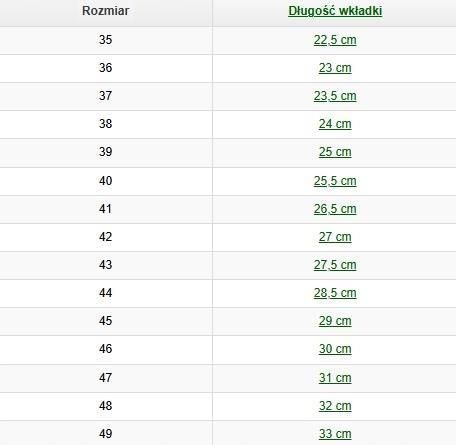
Task: Click the size 38 cell
Action: point(106,124)
